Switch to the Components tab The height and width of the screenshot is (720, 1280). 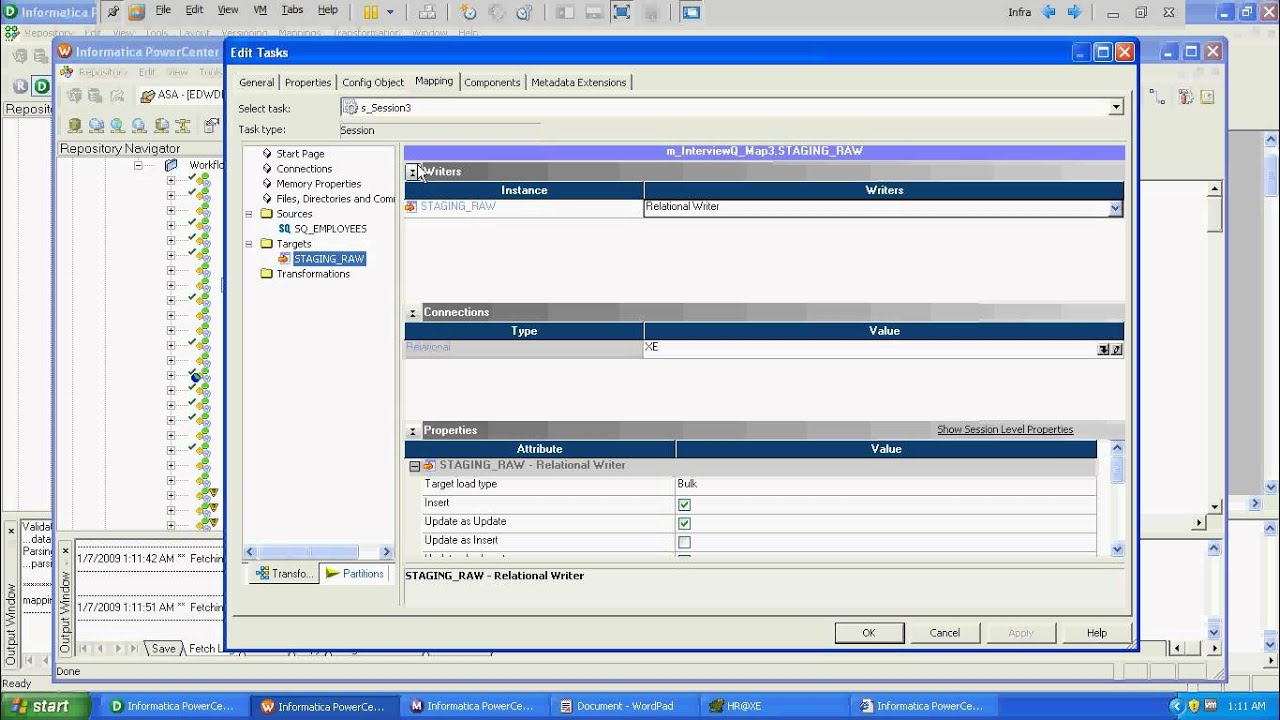tap(492, 82)
